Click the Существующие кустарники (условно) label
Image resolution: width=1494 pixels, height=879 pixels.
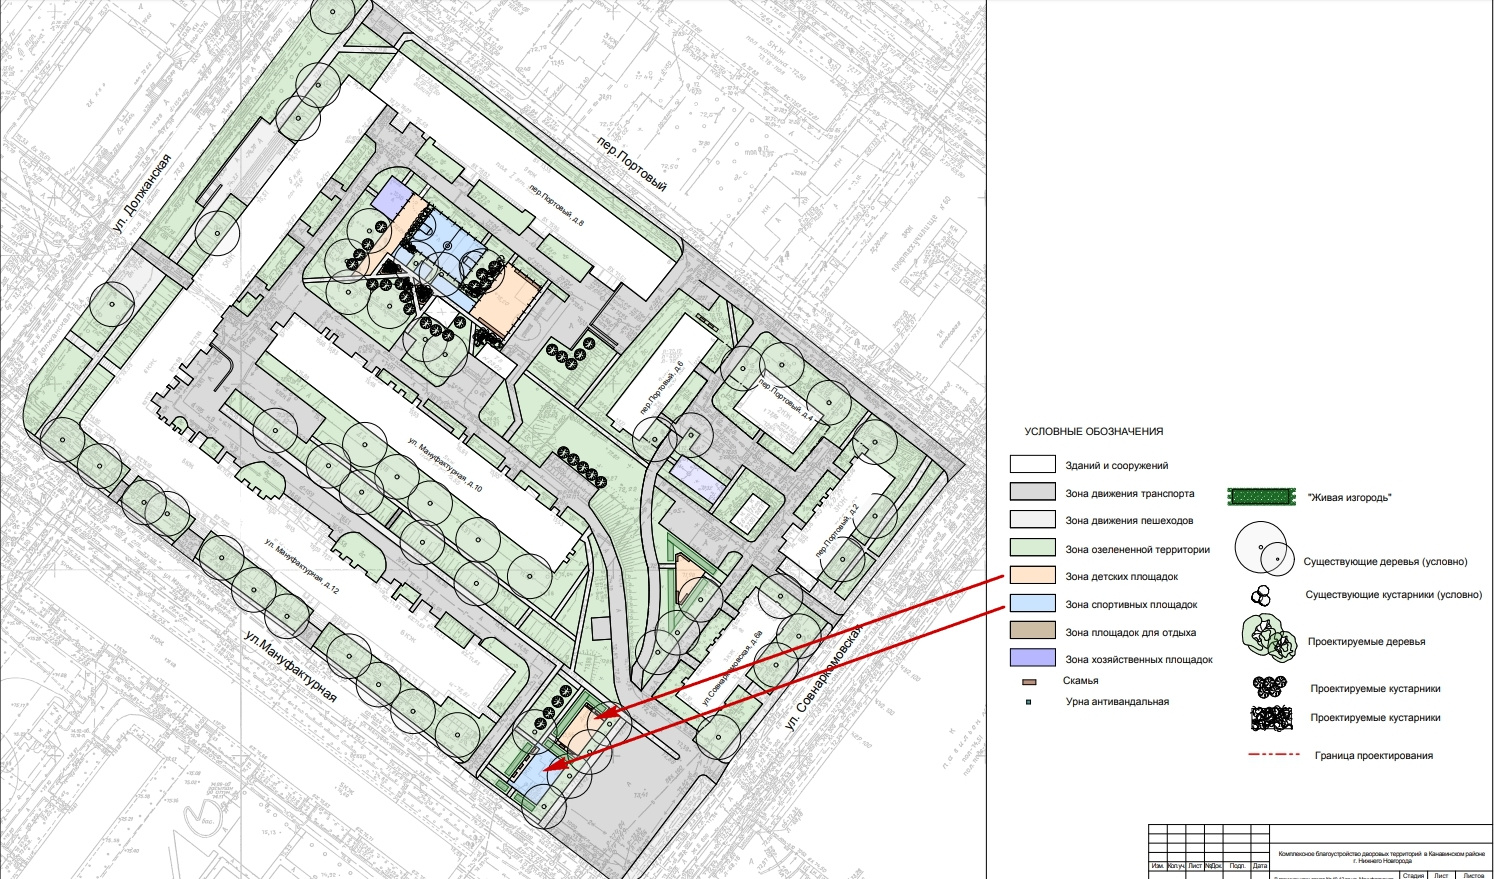pos(1393,595)
